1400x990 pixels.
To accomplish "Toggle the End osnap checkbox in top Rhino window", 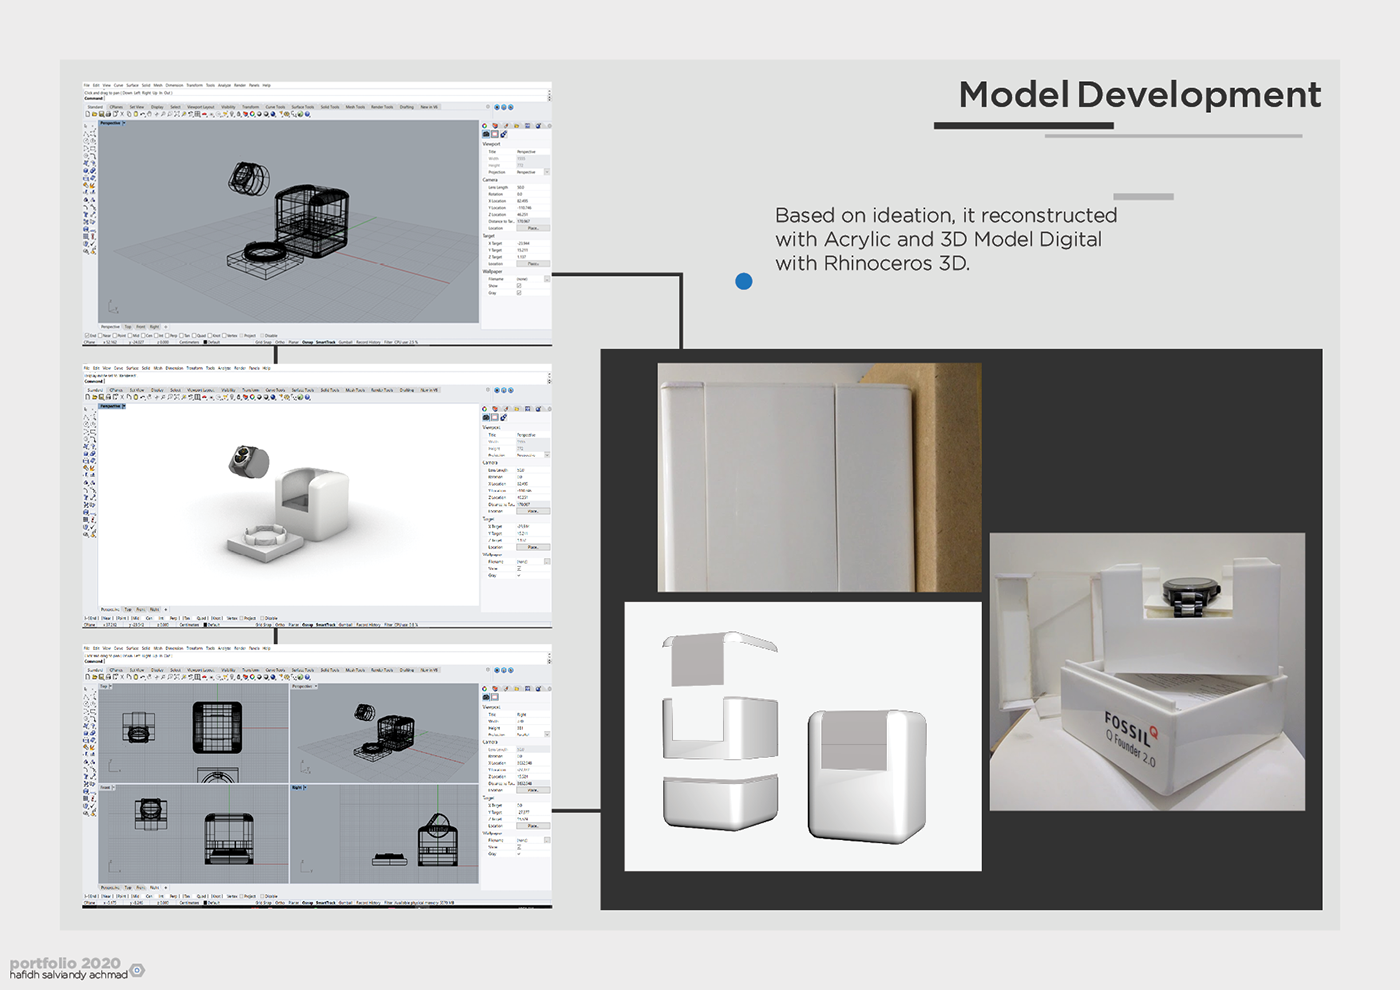I will coord(88,336).
